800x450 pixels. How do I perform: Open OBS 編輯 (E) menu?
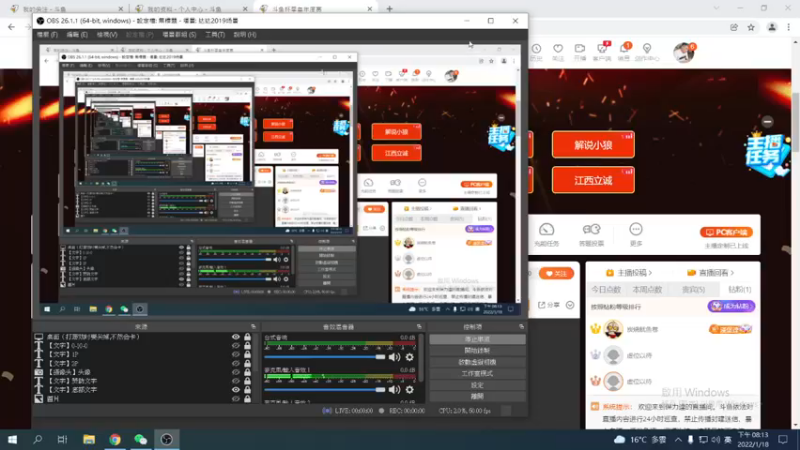(x=77, y=35)
